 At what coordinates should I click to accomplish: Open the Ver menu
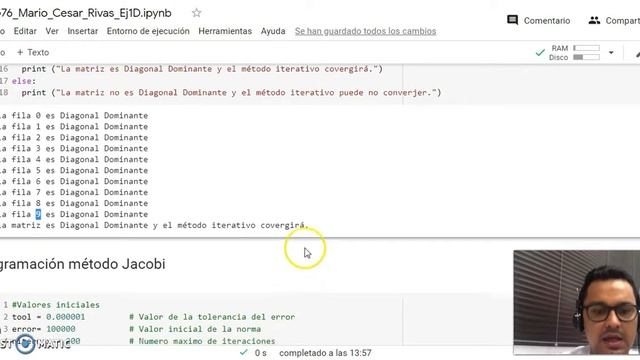coord(52,31)
